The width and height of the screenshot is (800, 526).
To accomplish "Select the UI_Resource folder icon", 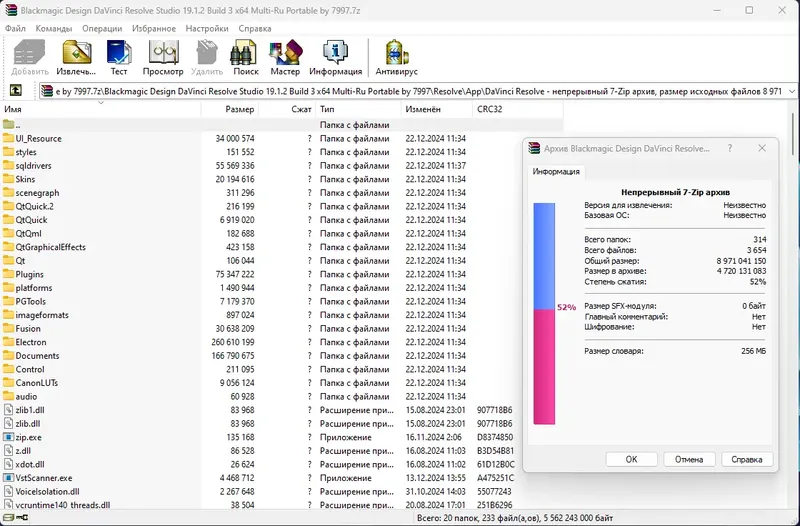I will (x=8, y=138).
